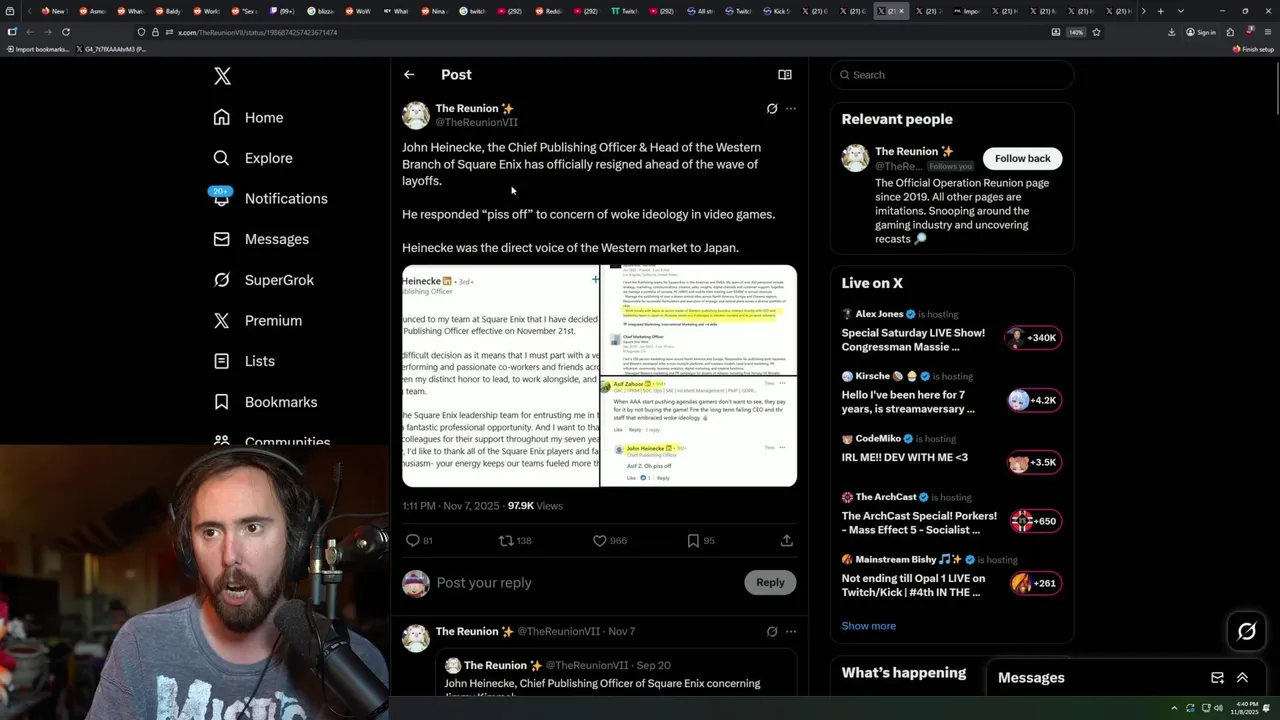Image resolution: width=1280 pixels, height=720 pixels.
Task: Open the 'piss off' comment screenshot image
Action: click(699, 432)
